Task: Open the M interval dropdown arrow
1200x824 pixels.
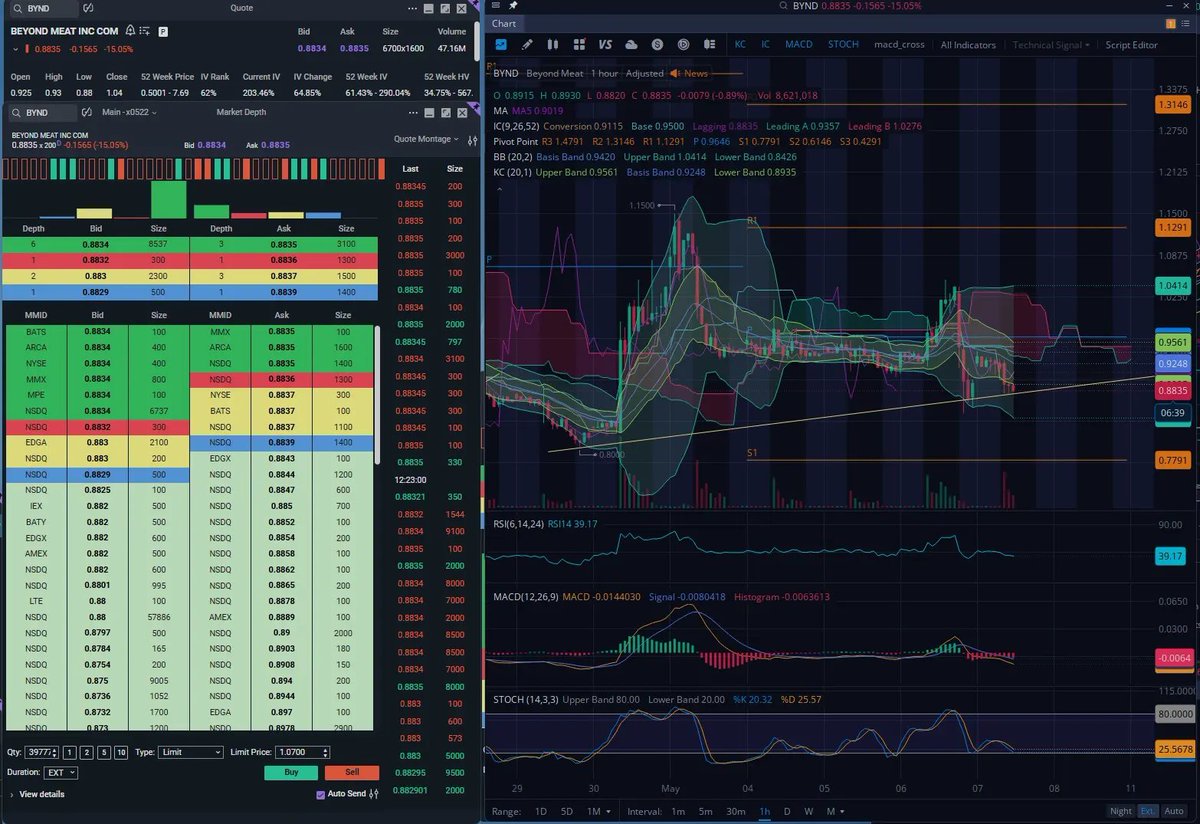Action: tap(843, 811)
